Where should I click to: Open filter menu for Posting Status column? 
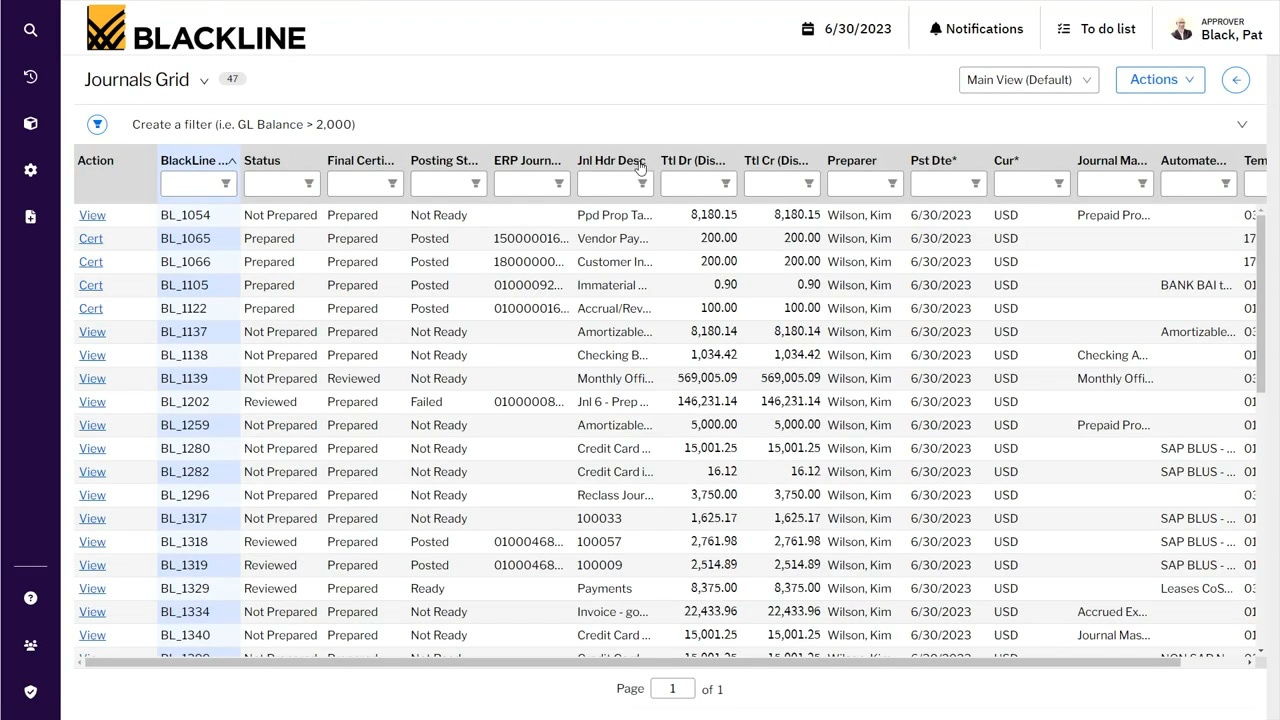click(x=475, y=184)
